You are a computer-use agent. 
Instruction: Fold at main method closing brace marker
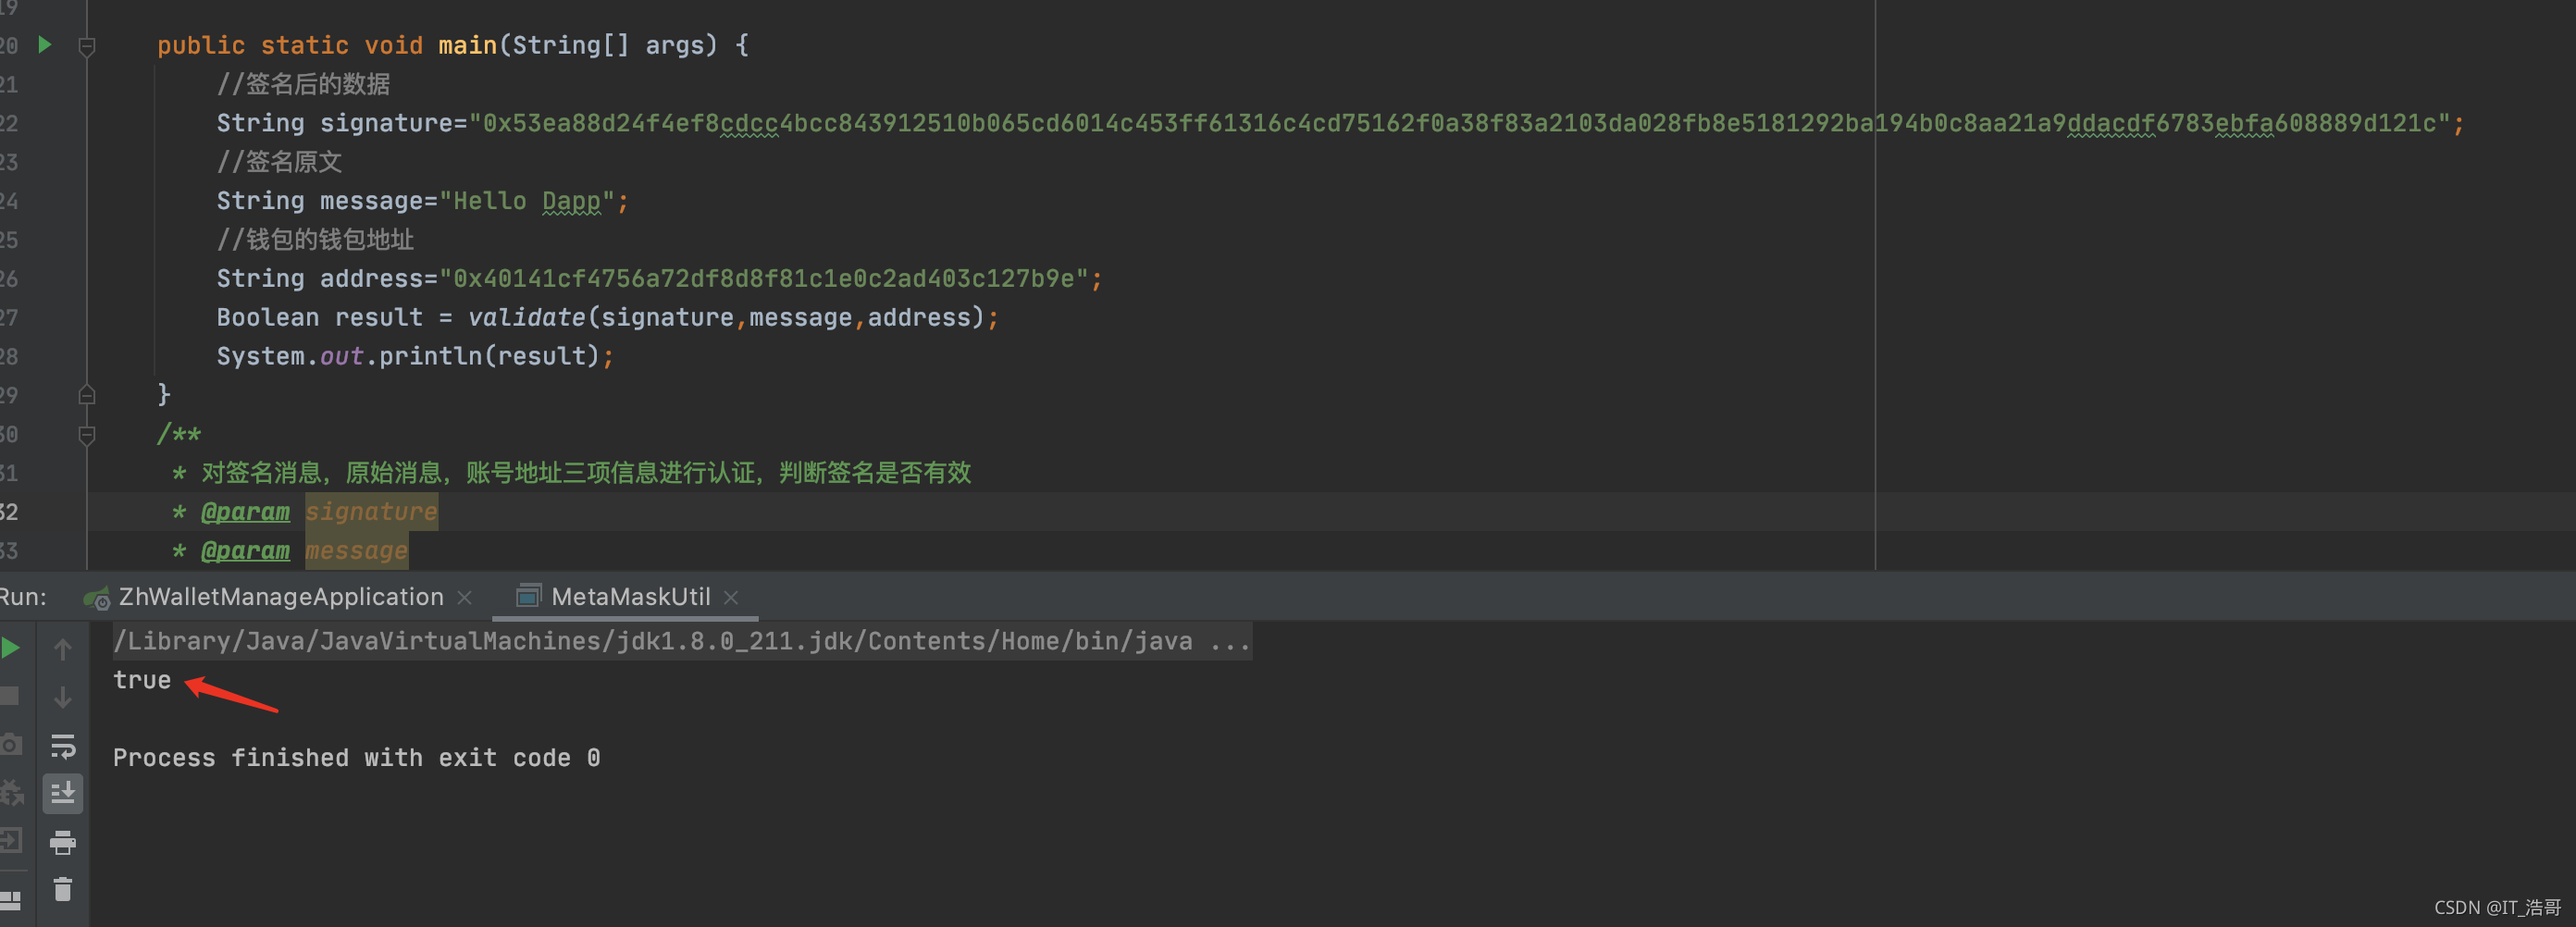click(87, 395)
